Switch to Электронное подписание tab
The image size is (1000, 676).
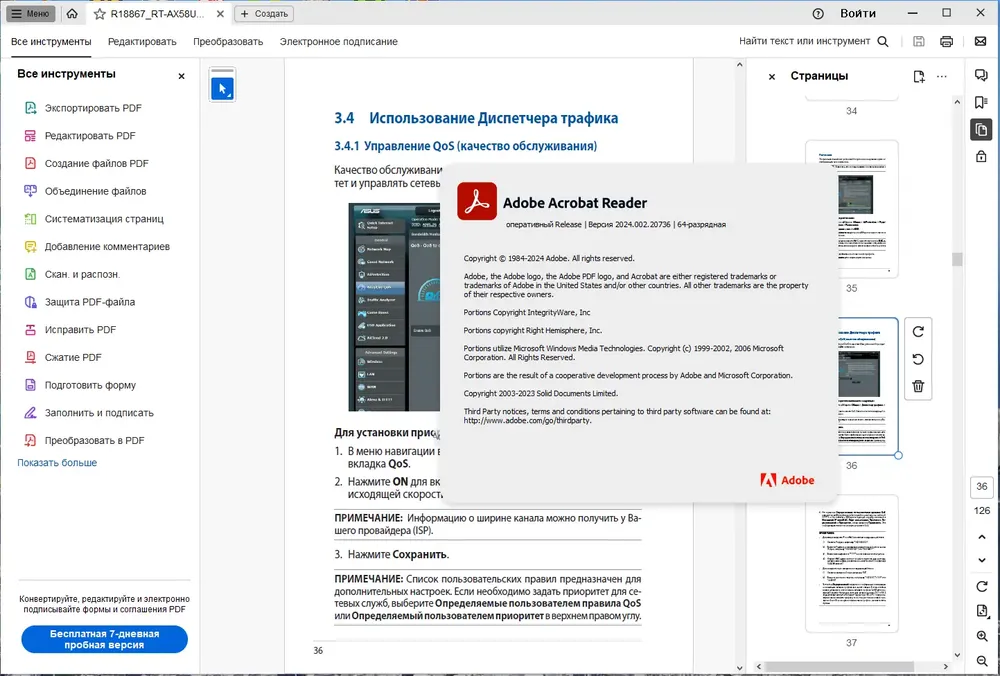(339, 41)
